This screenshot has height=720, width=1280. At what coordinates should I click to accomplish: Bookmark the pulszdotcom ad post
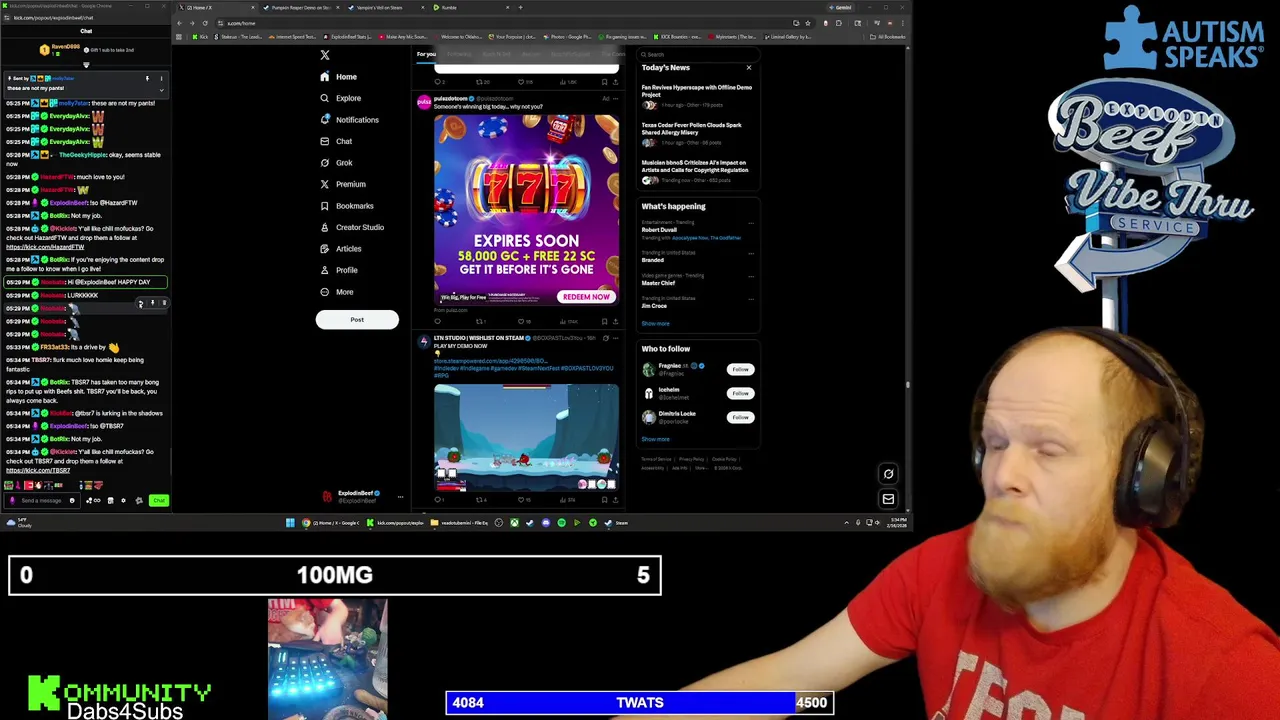click(604, 322)
